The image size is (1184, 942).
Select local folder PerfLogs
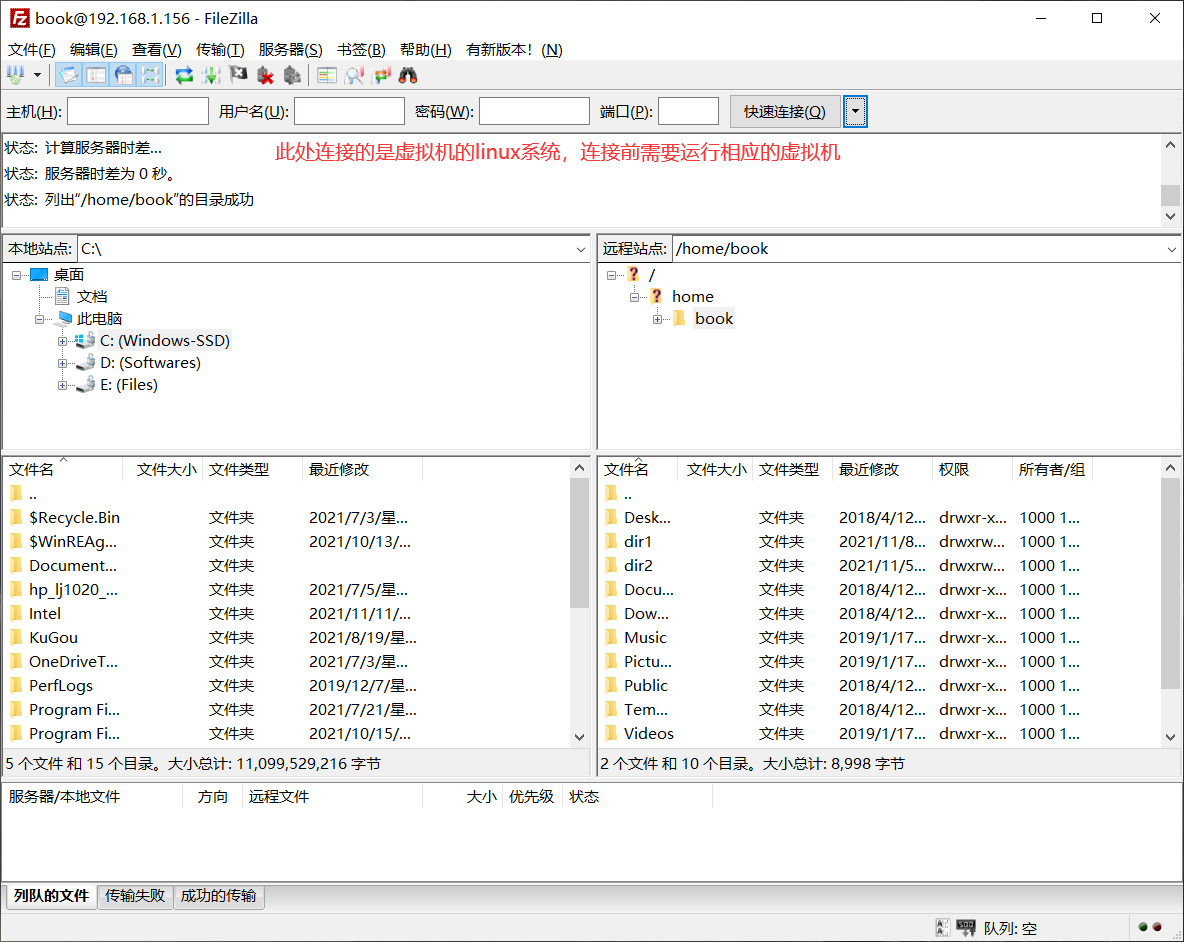[x=60, y=685]
